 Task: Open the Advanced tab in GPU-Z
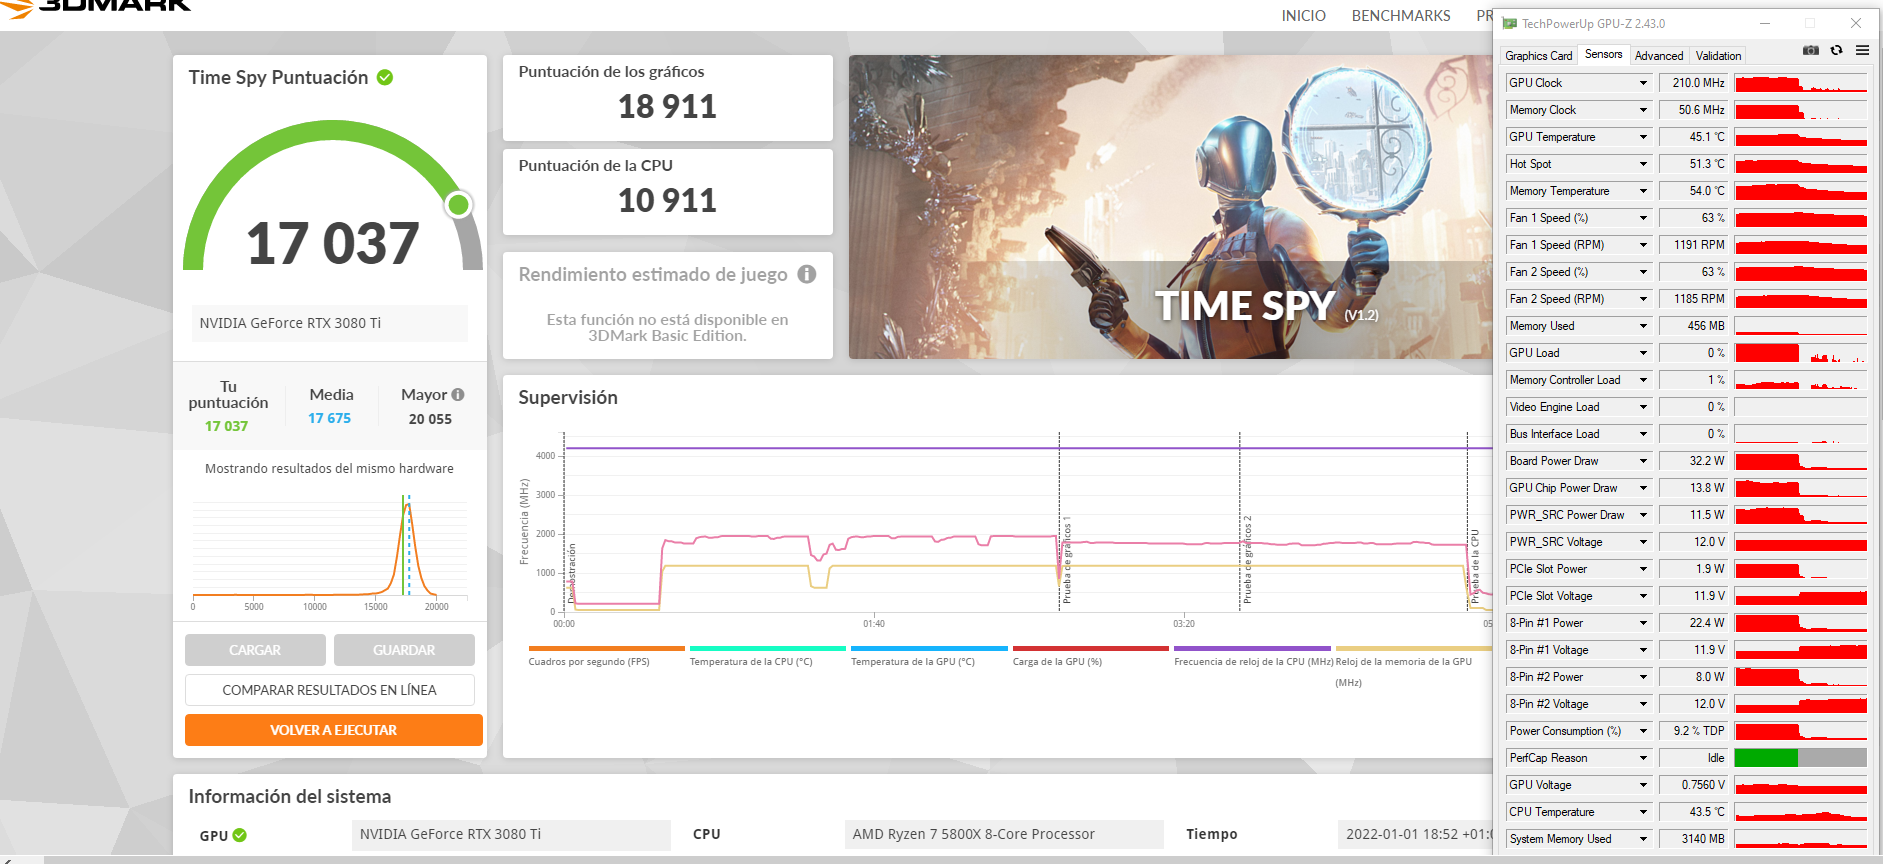(x=1659, y=56)
